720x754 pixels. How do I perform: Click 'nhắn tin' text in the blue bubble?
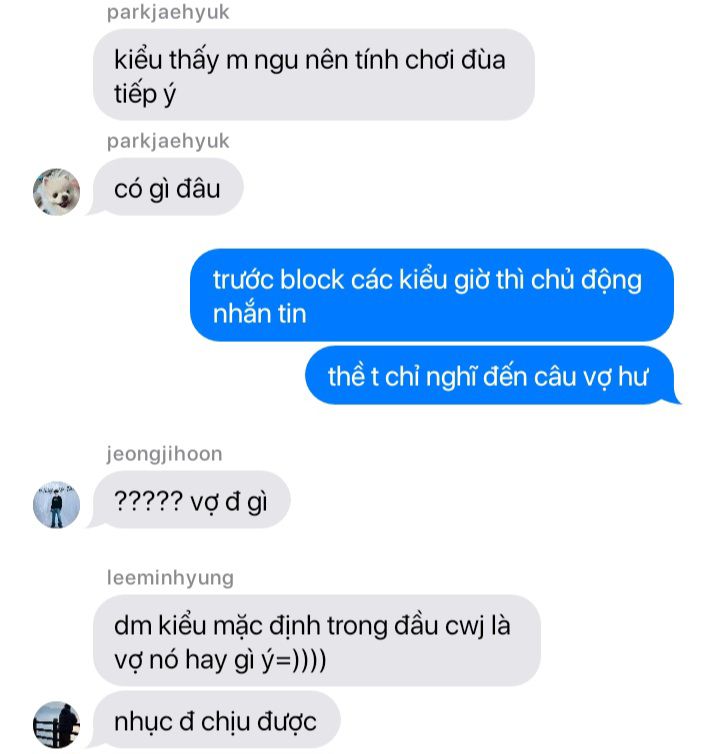[259, 313]
